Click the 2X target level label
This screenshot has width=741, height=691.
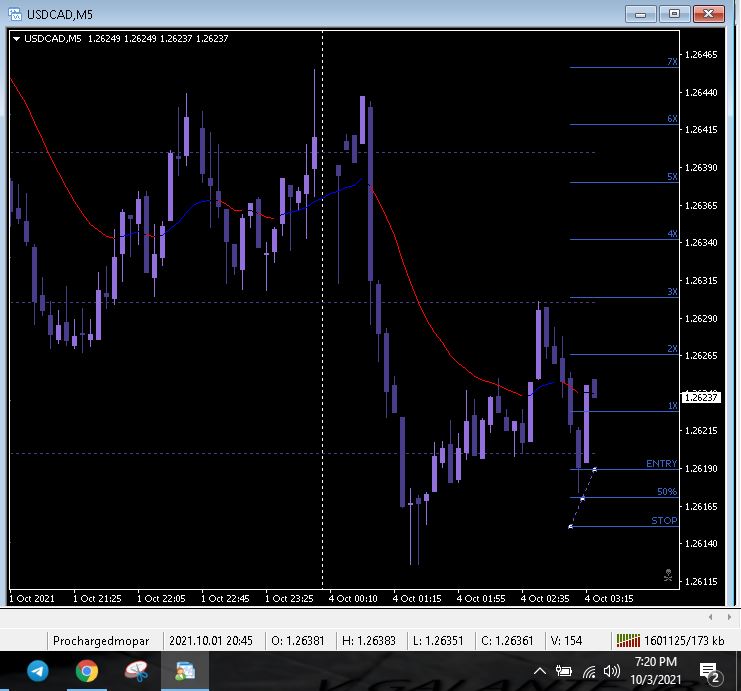tap(672, 348)
